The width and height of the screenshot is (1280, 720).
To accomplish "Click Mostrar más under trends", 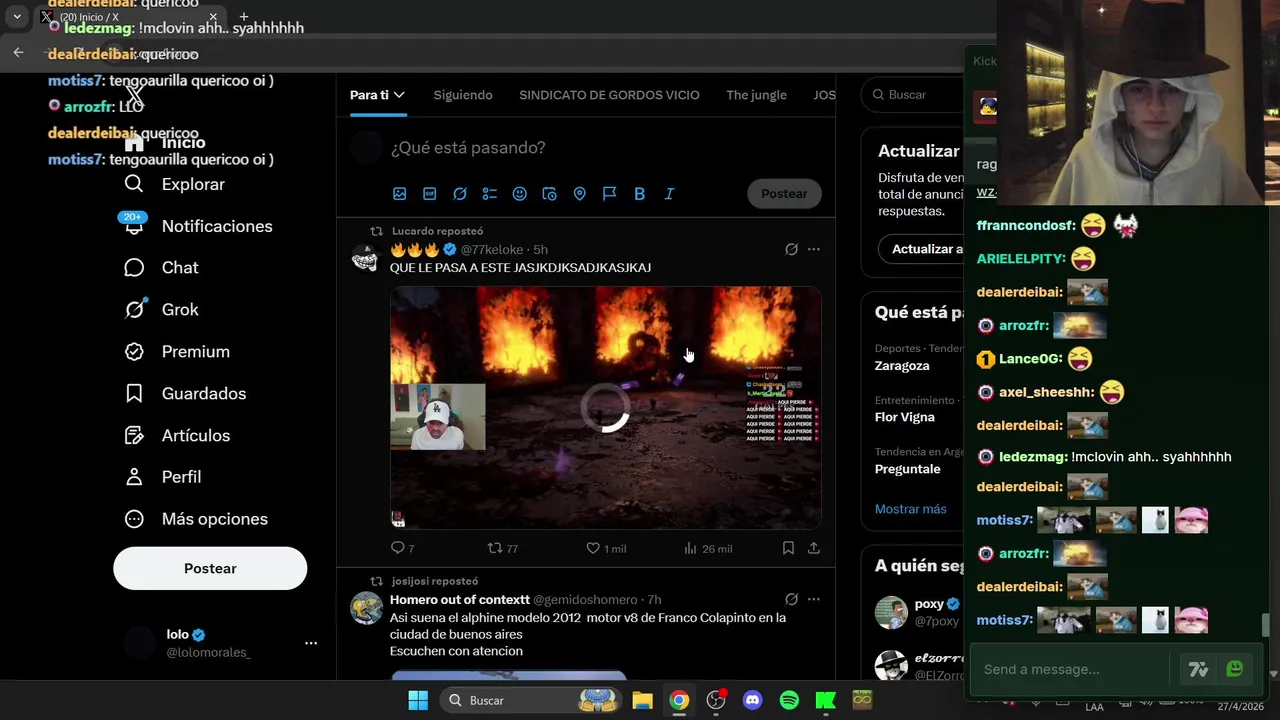I will coord(910,509).
